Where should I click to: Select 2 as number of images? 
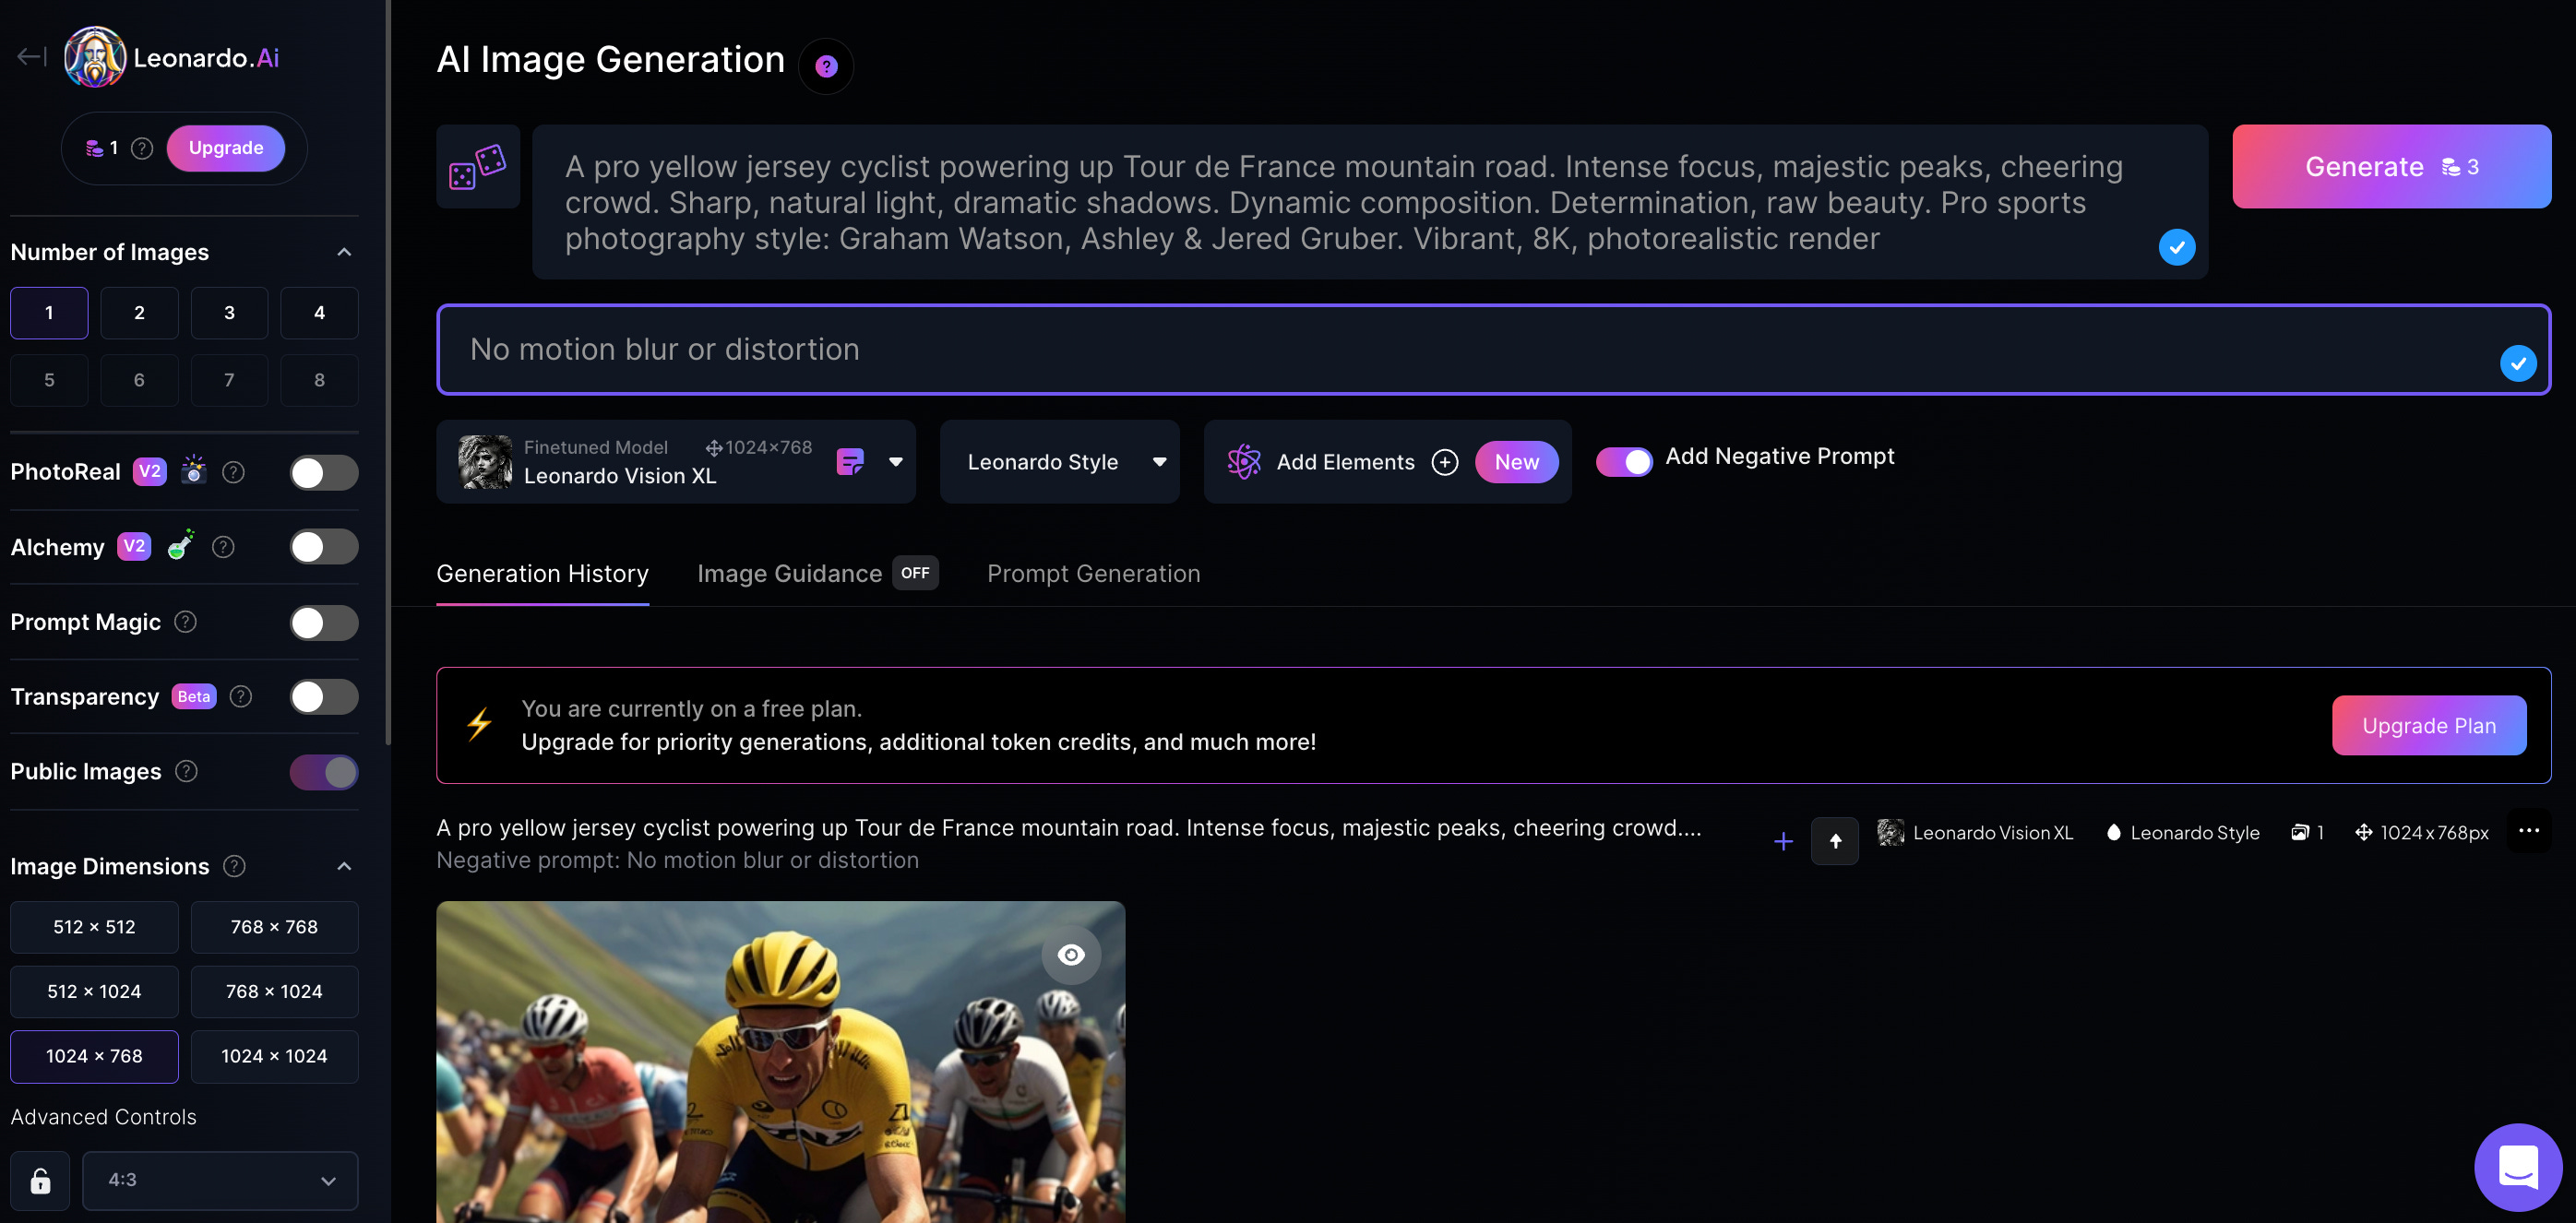click(x=139, y=313)
